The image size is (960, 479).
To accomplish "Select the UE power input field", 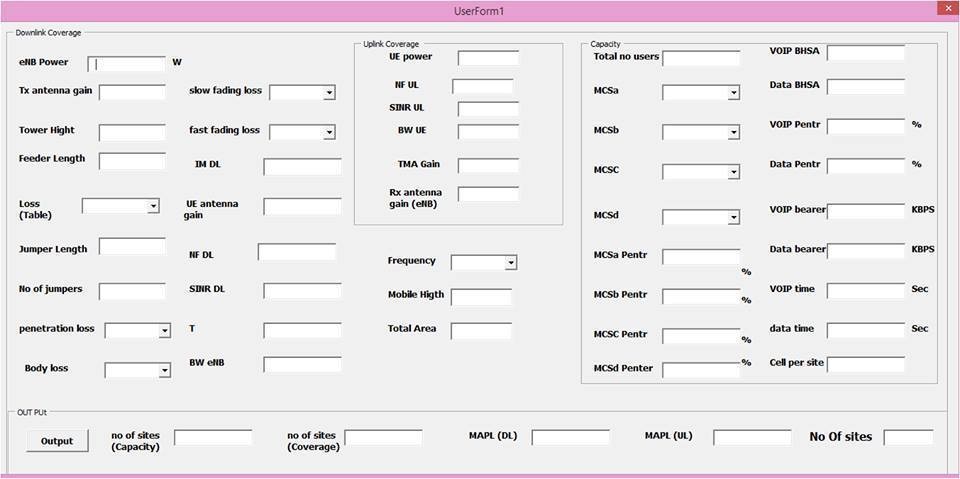I will 488,58.
